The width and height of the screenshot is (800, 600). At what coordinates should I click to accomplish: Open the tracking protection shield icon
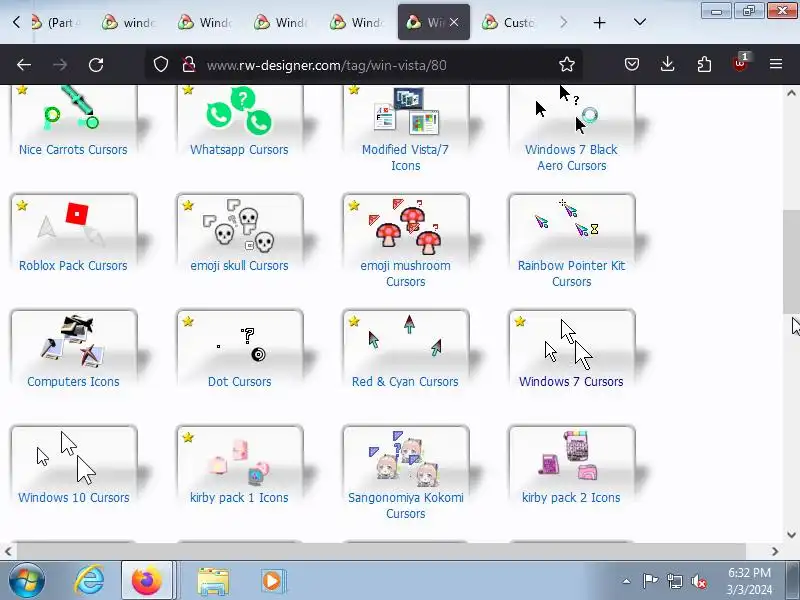point(161,65)
